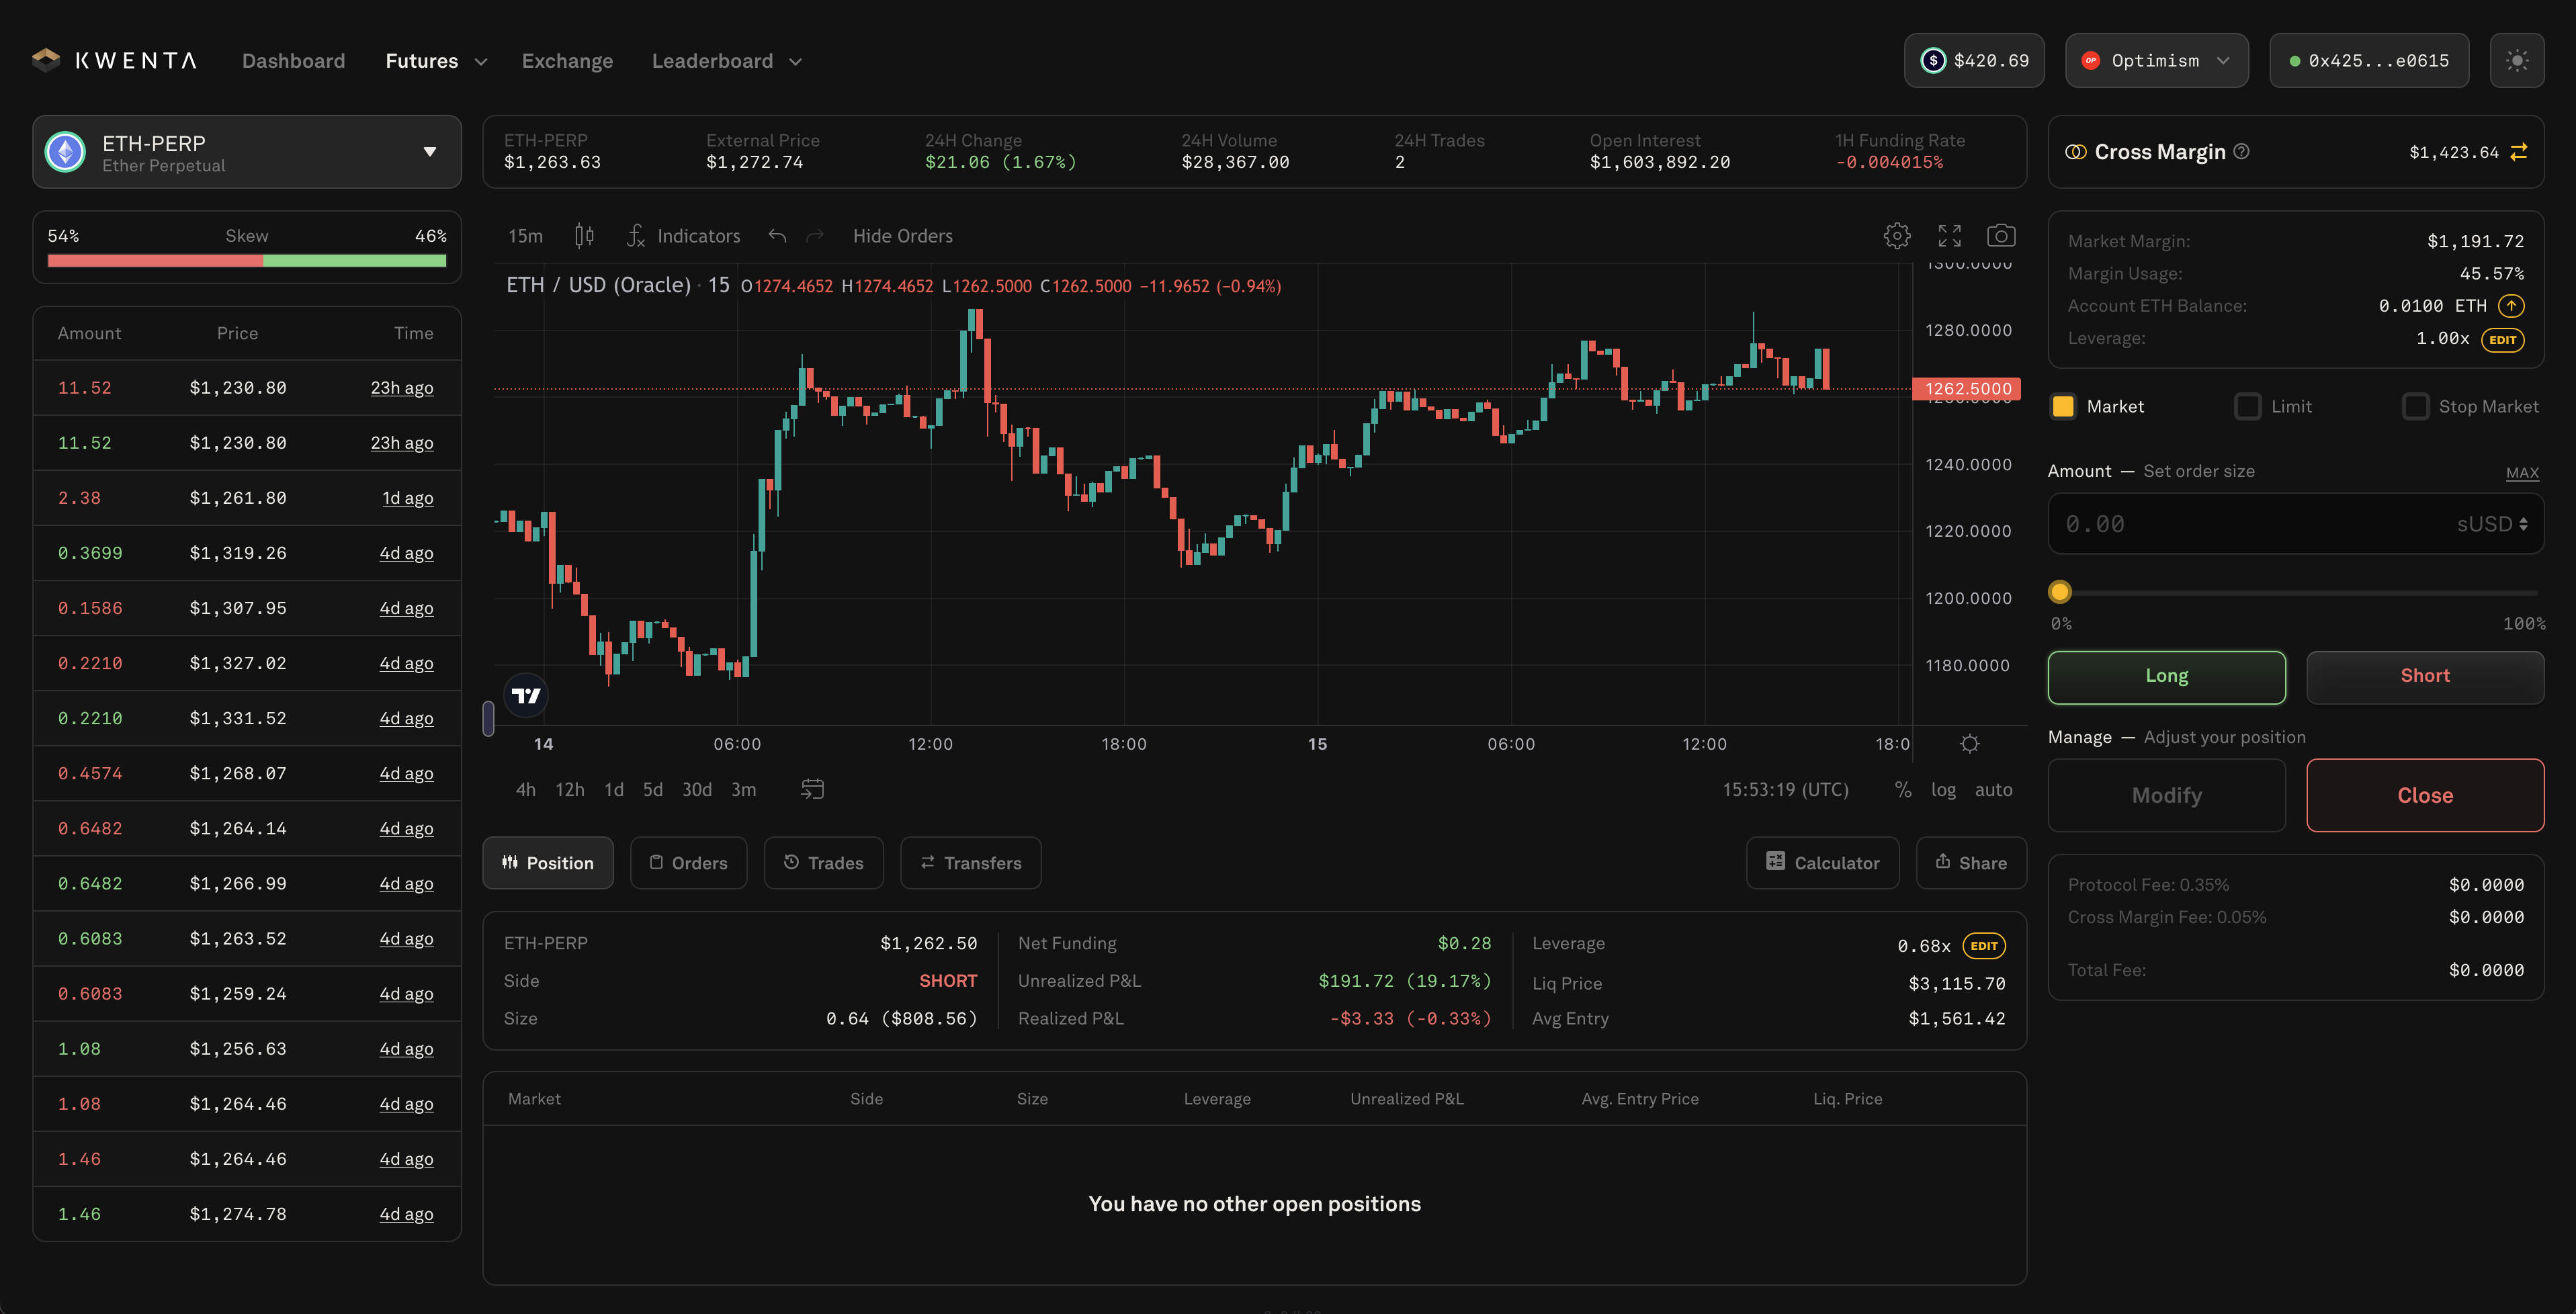The width and height of the screenshot is (2576, 1314).
Task: Select Limit order type checkbox
Action: tap(2247, 406)
